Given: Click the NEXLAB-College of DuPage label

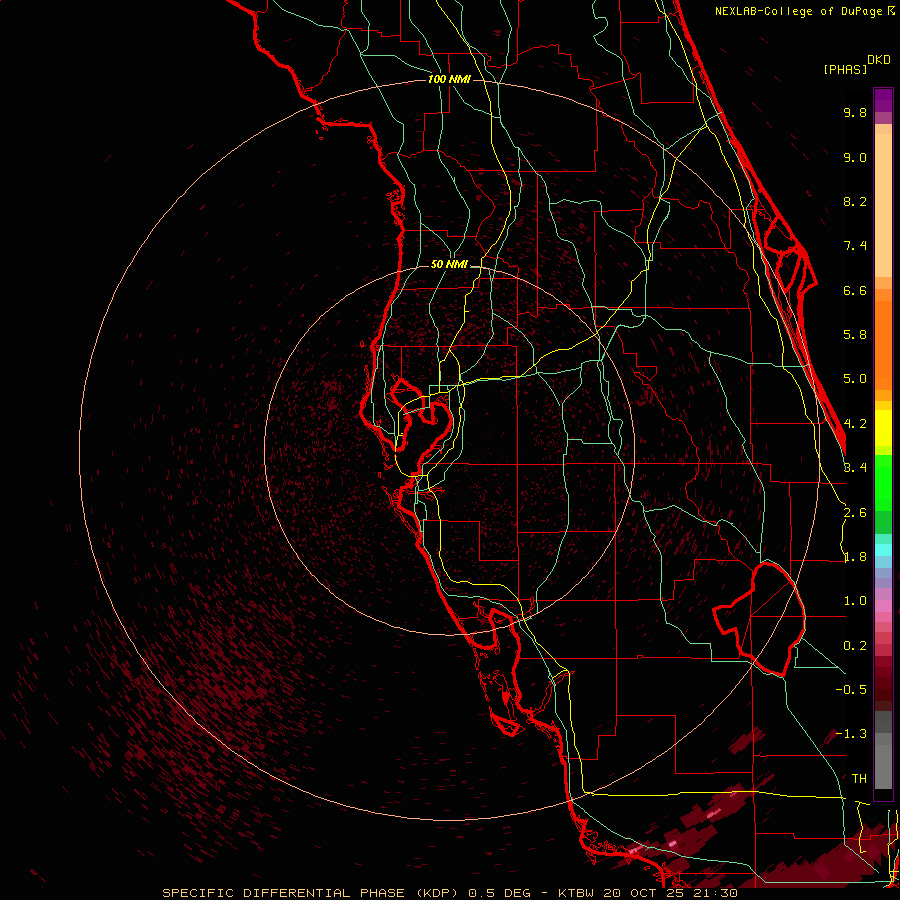Looking at the screenshot, I should (x=800, y=11).
